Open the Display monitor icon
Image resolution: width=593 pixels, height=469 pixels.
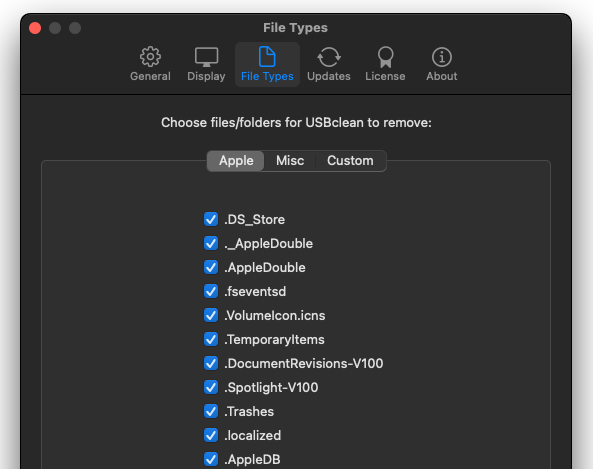click(x=206, y=57)
